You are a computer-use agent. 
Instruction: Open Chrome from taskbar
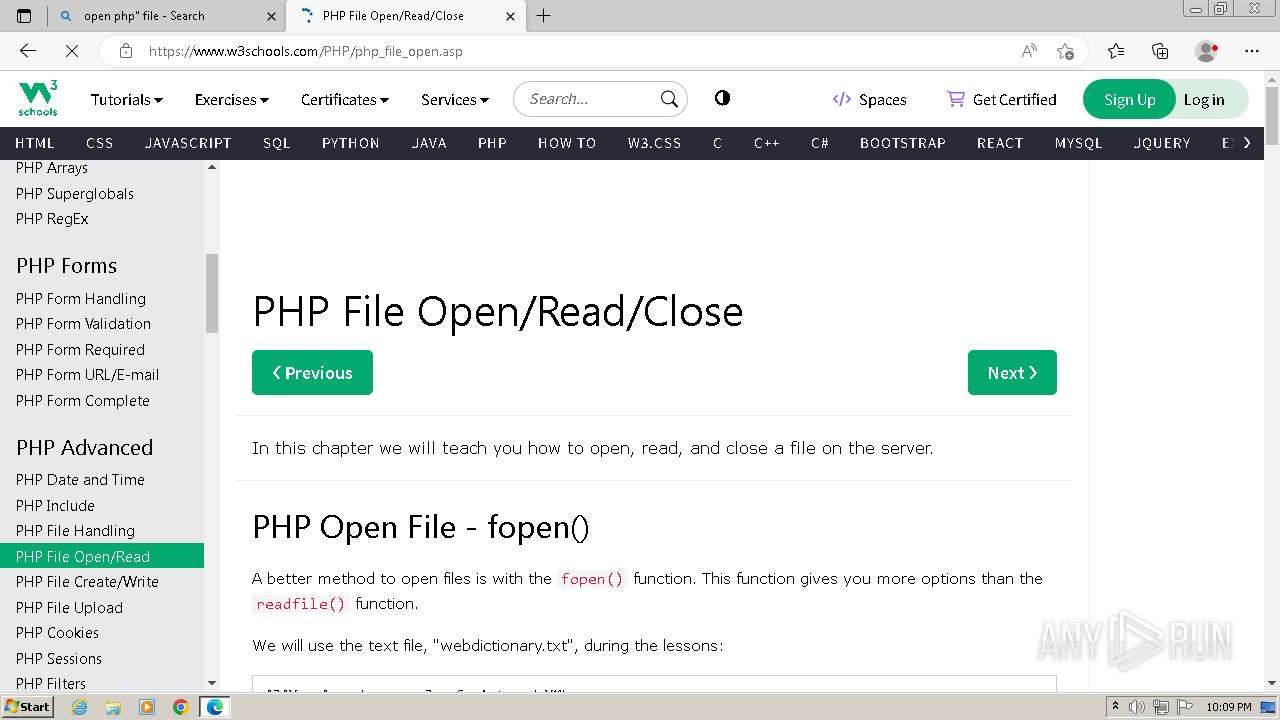click(x=181, y=707)
